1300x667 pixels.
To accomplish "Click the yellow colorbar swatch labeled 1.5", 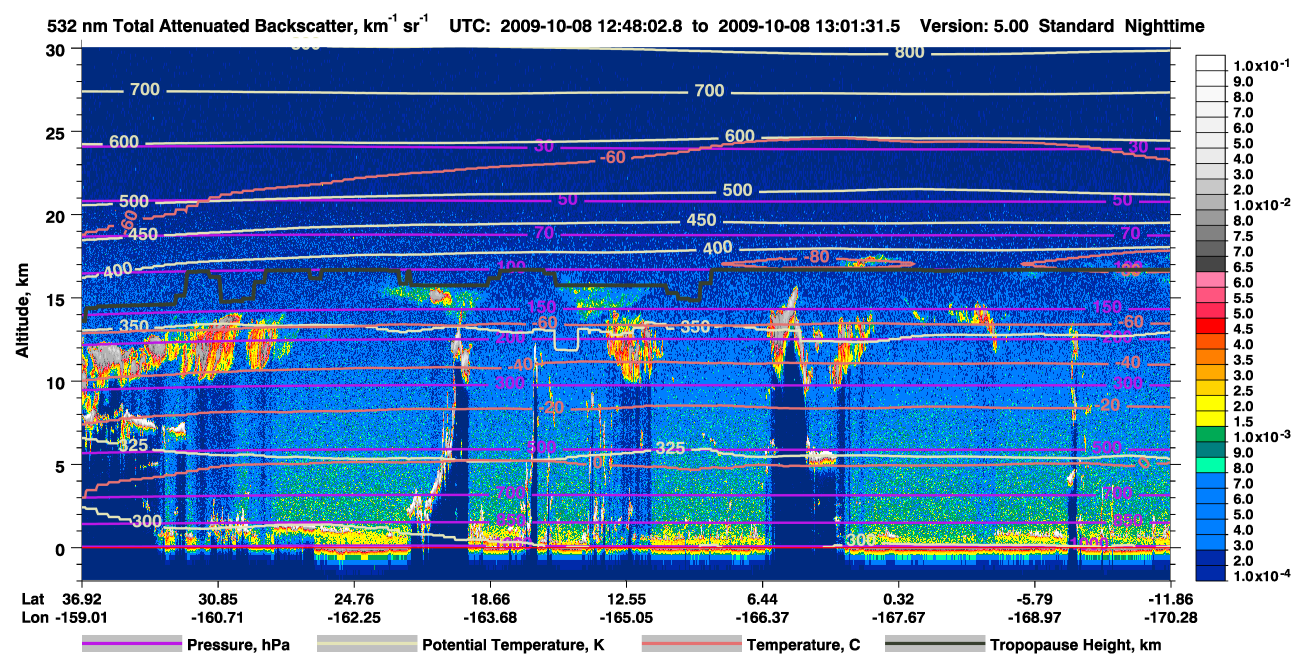I will point(1212,419).
